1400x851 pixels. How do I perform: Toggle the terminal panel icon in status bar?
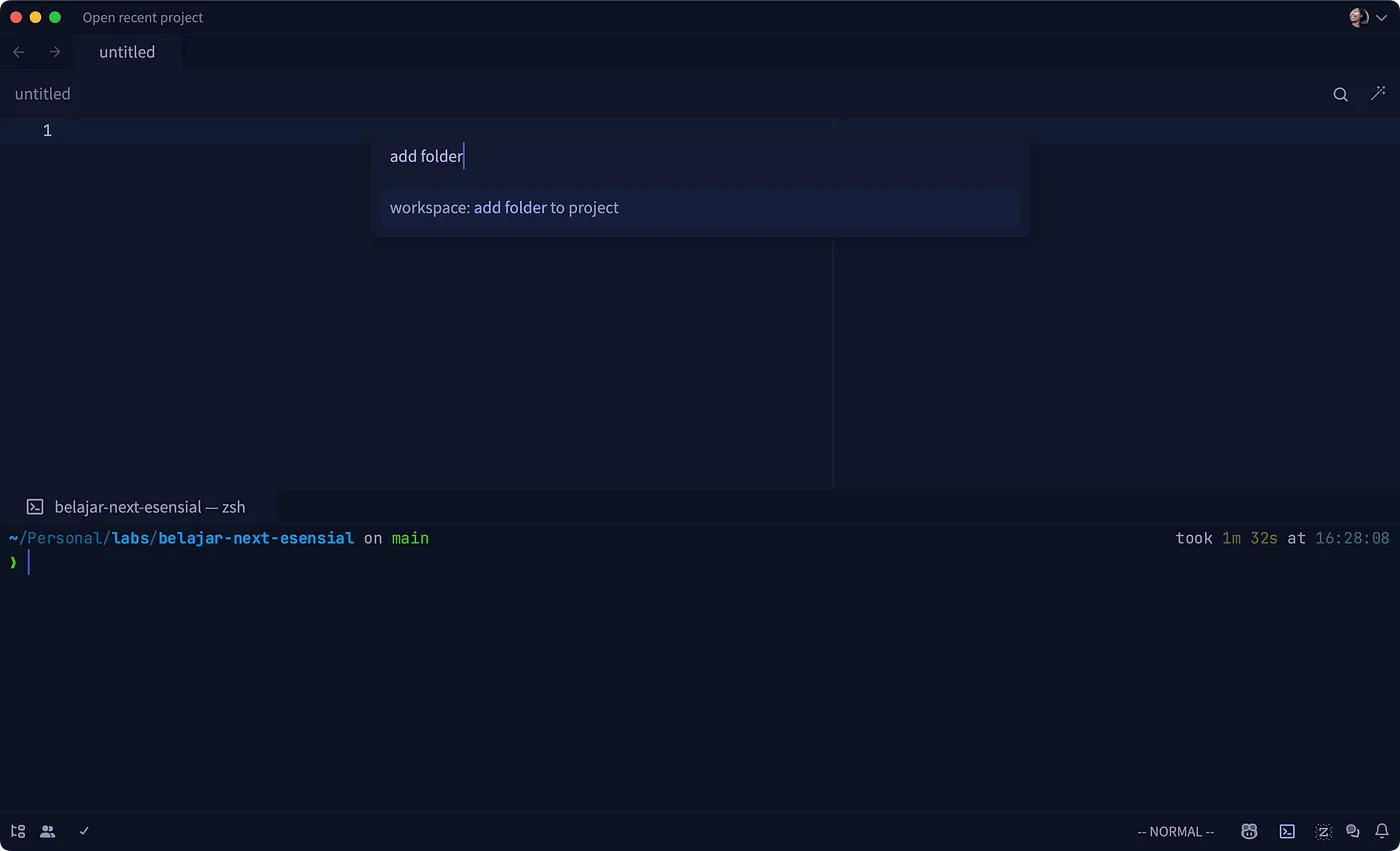[1287, 831]
